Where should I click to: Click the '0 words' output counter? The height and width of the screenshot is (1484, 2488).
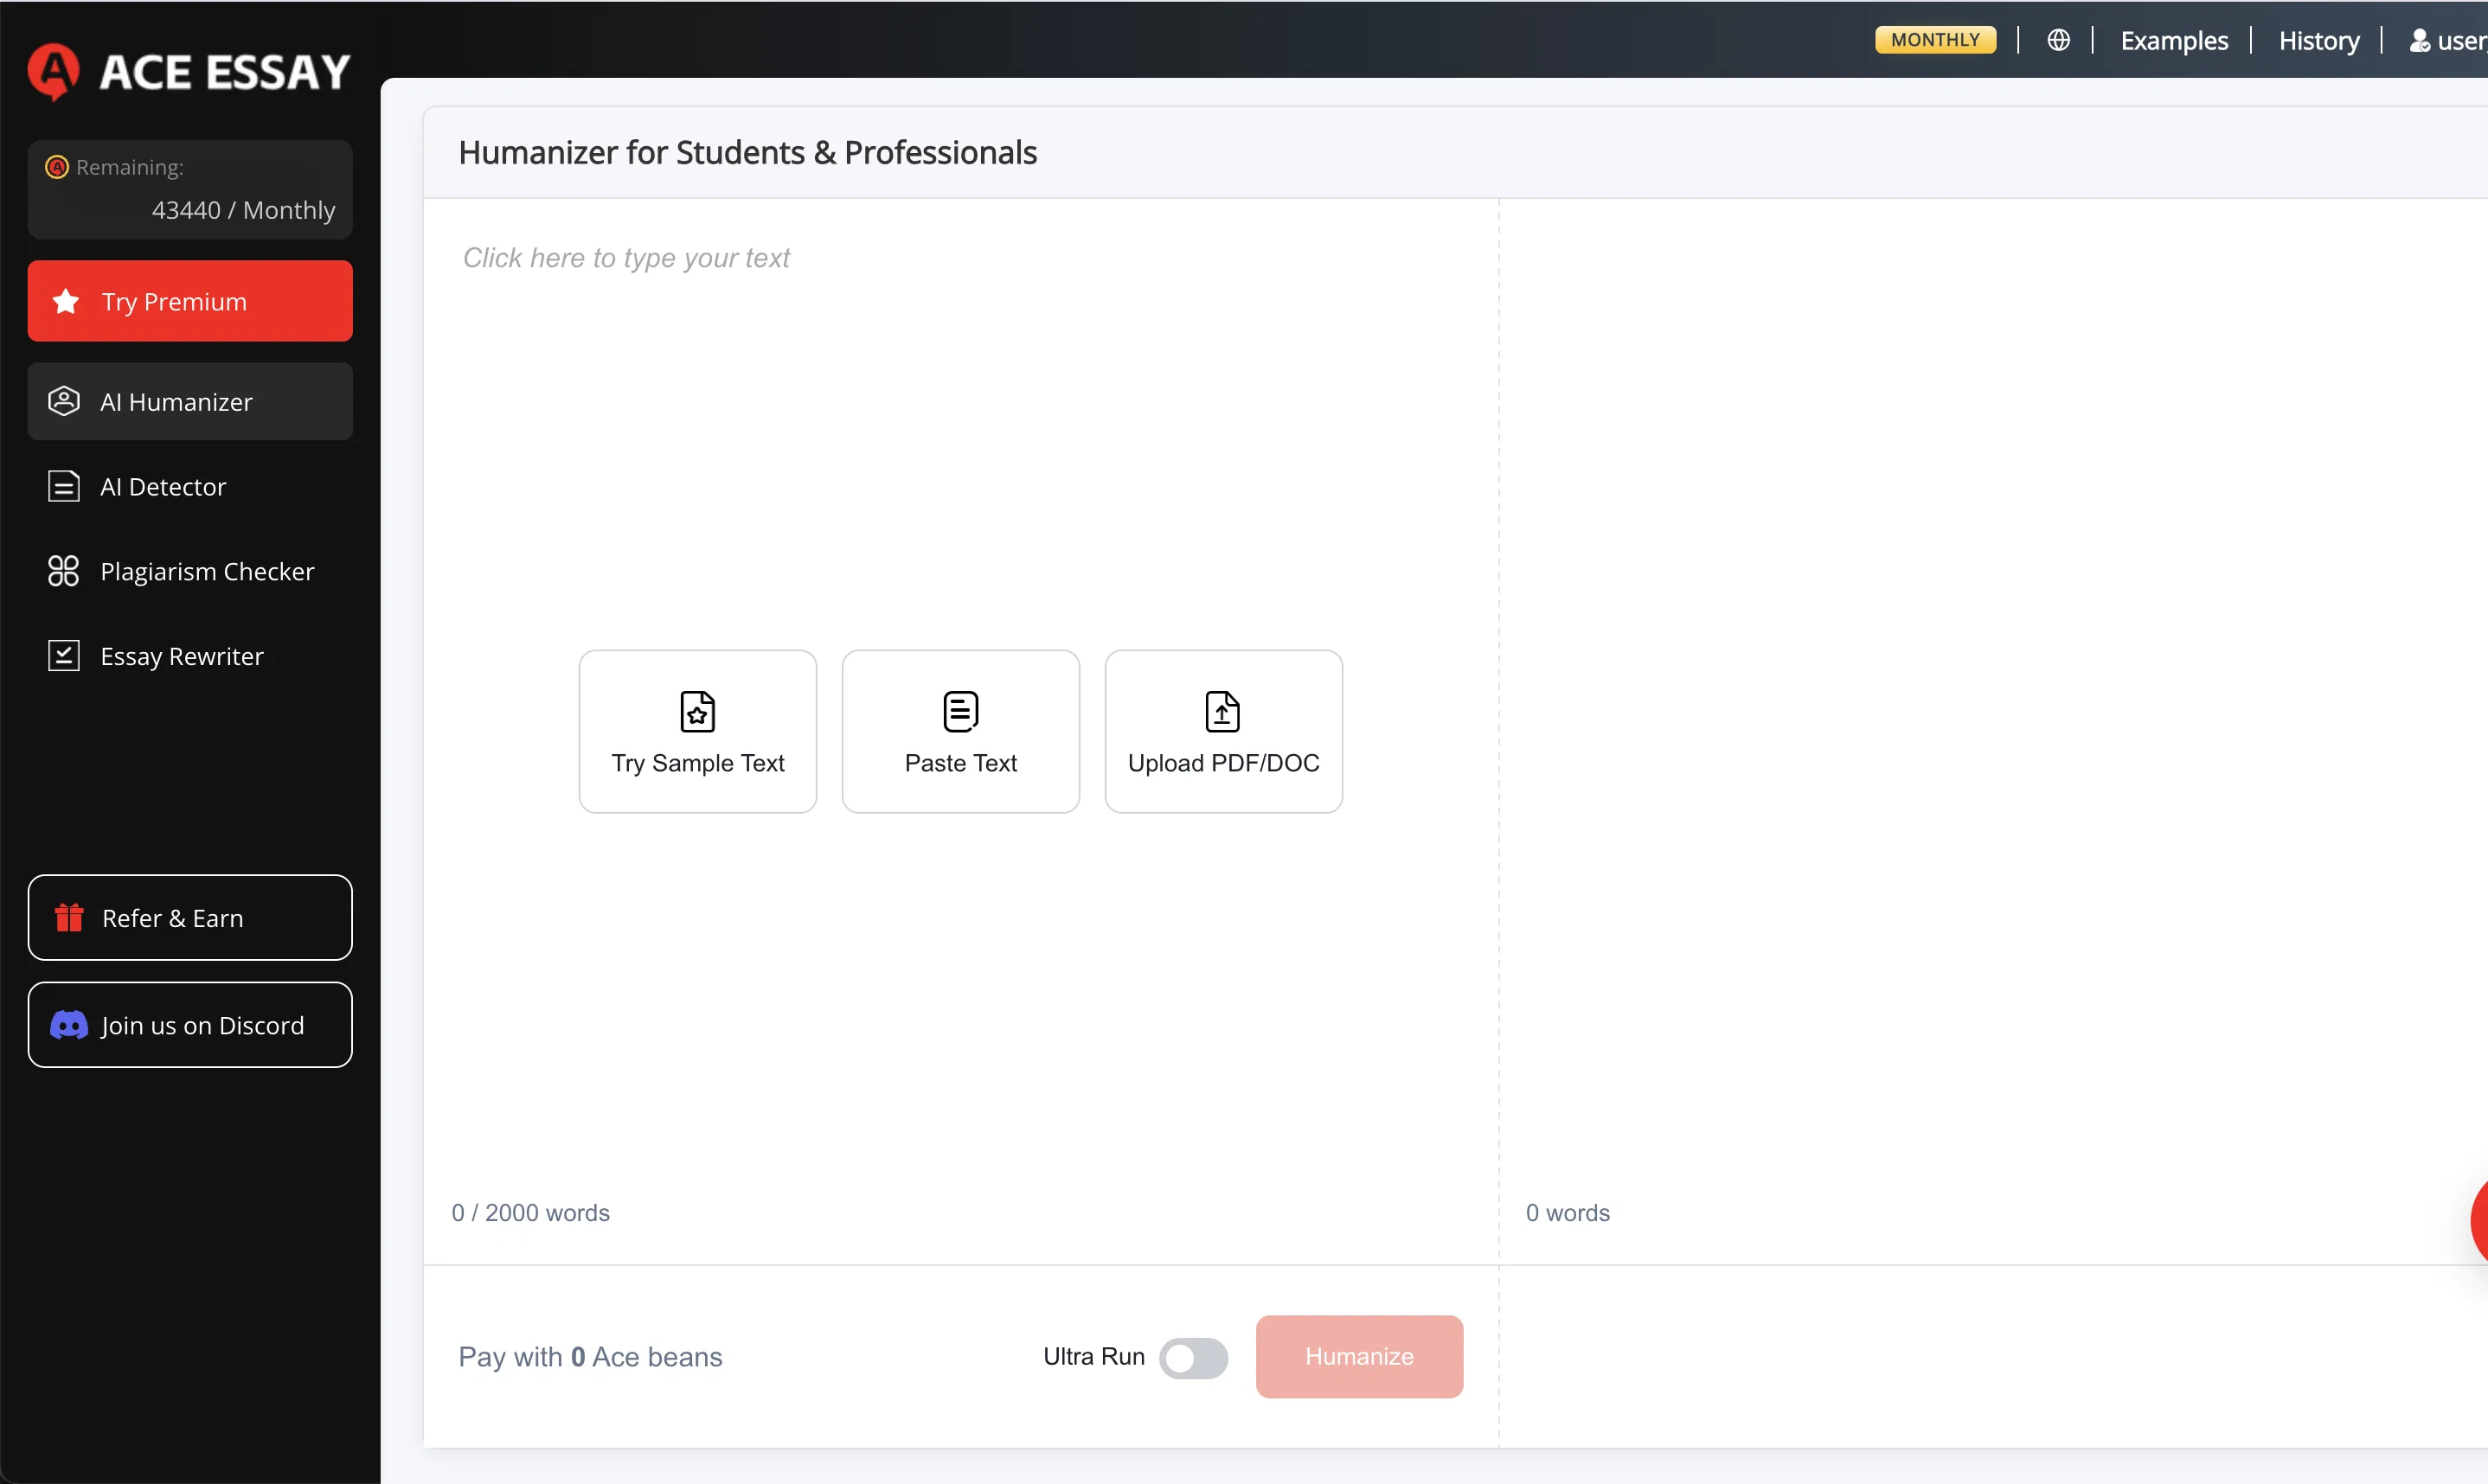coord(1567,1212)
